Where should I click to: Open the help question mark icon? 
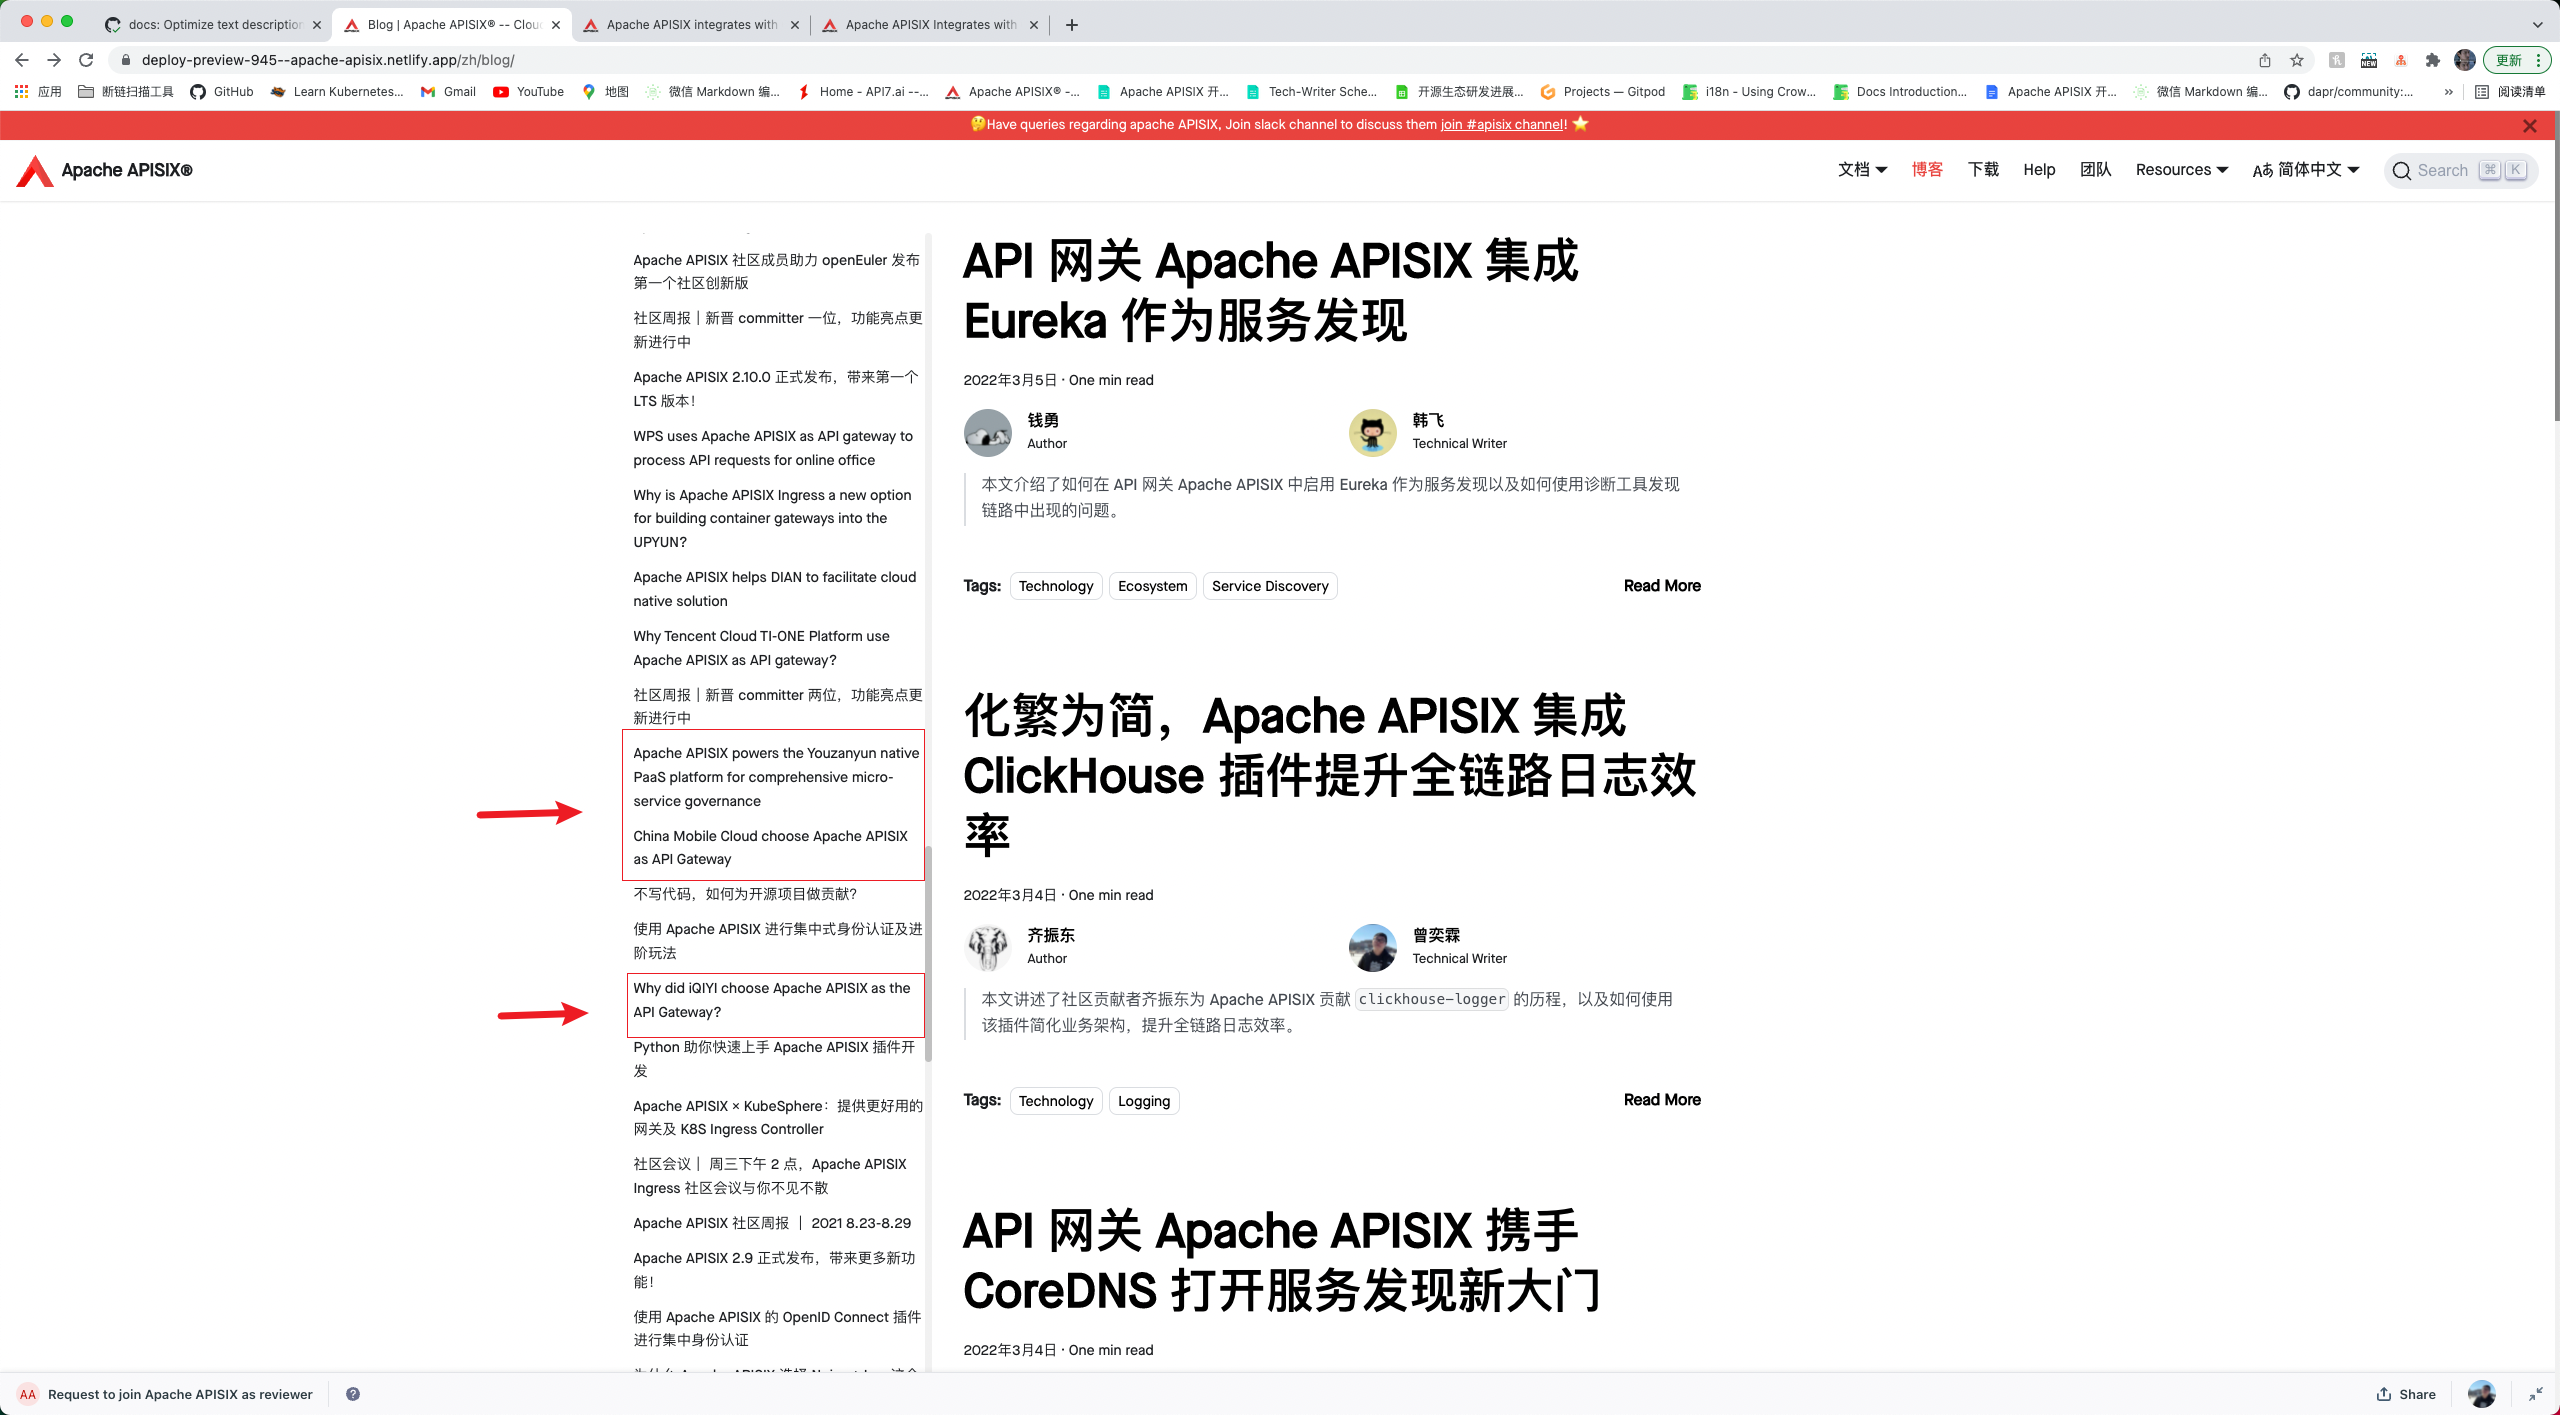tap(353, 1394)
